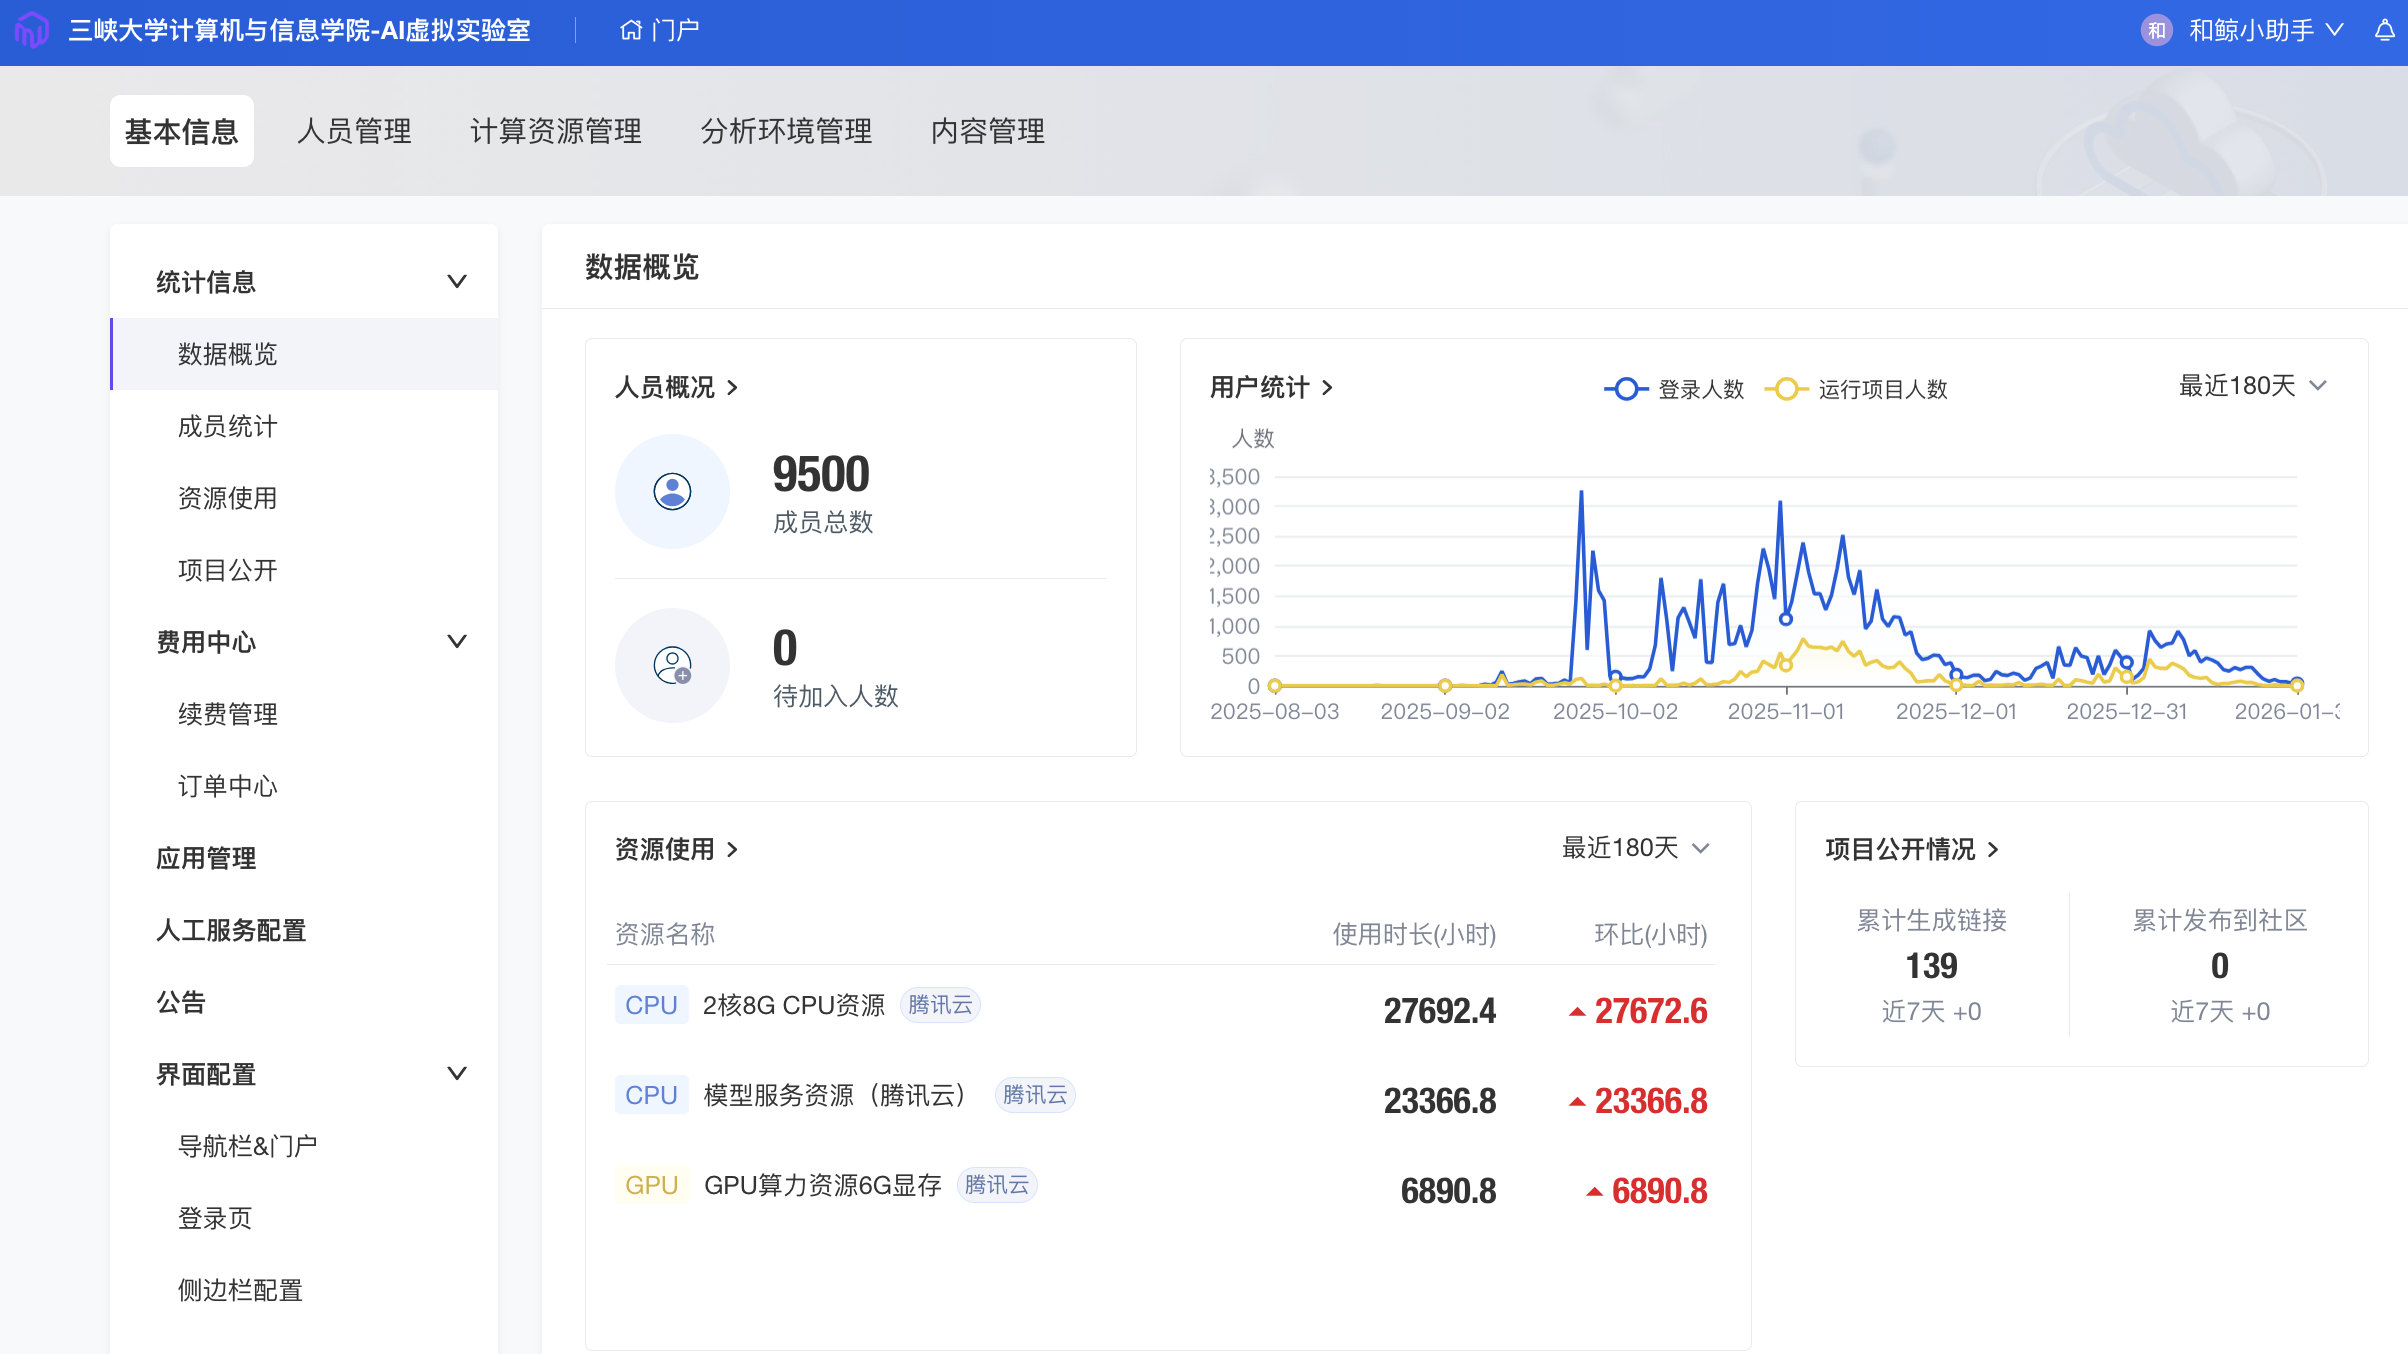The width and height of the screenshot is (2408, 1354).
Task: Switch to 计算资源管理 tab
Action: click(556, 131)
